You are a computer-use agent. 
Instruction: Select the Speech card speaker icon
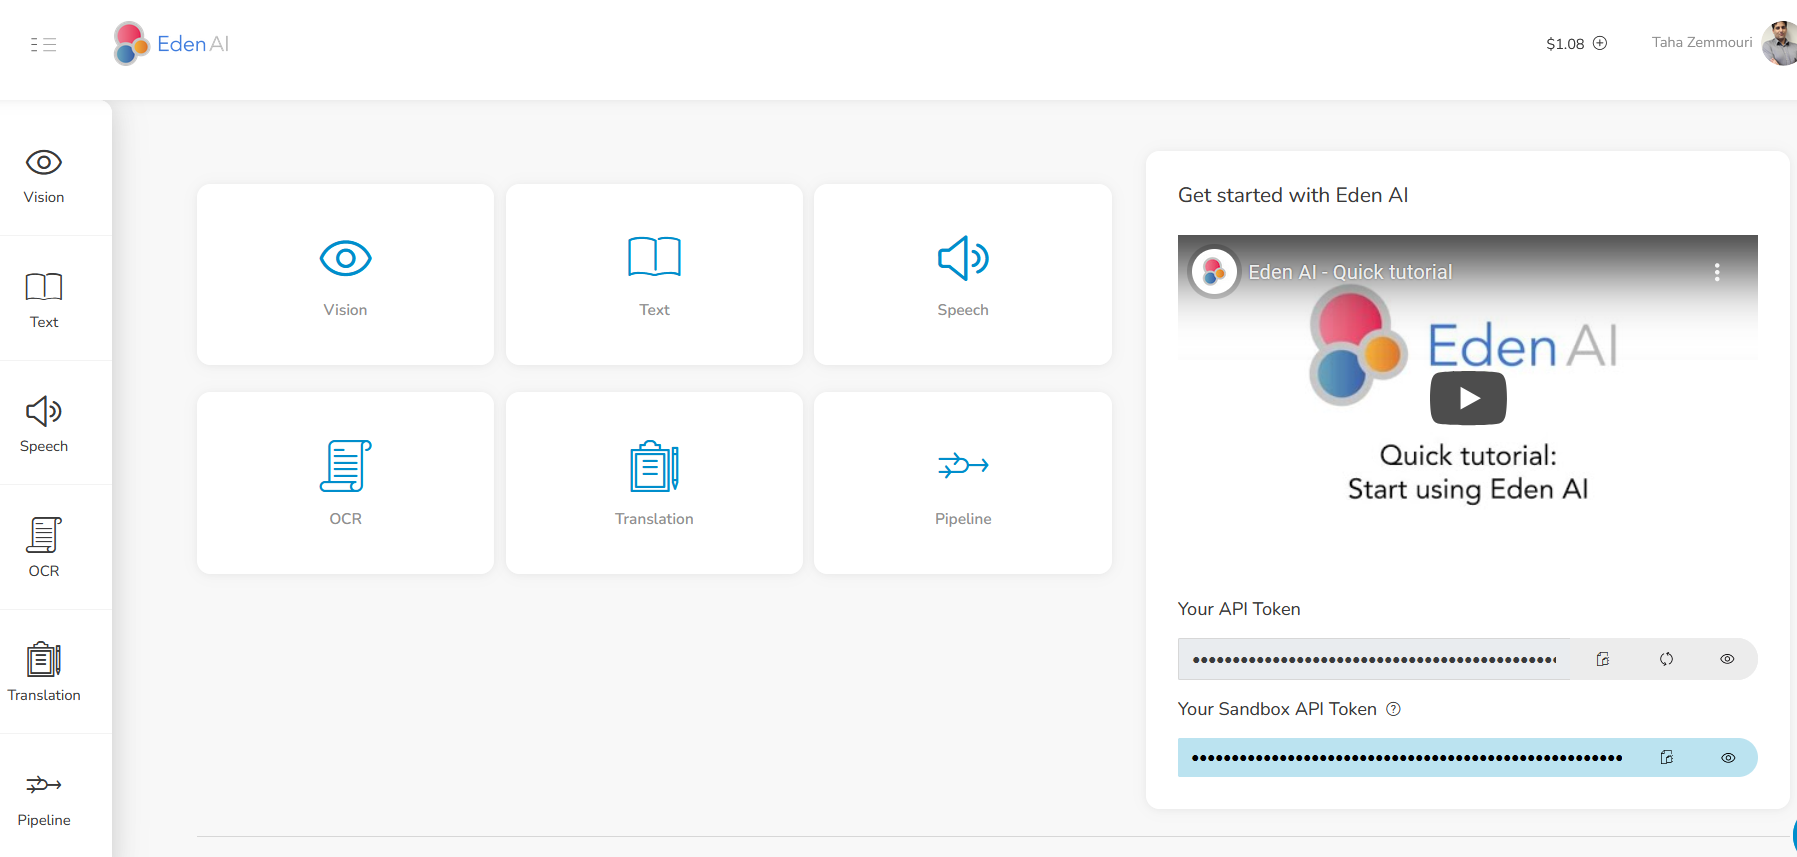click(x=963, y=258)
